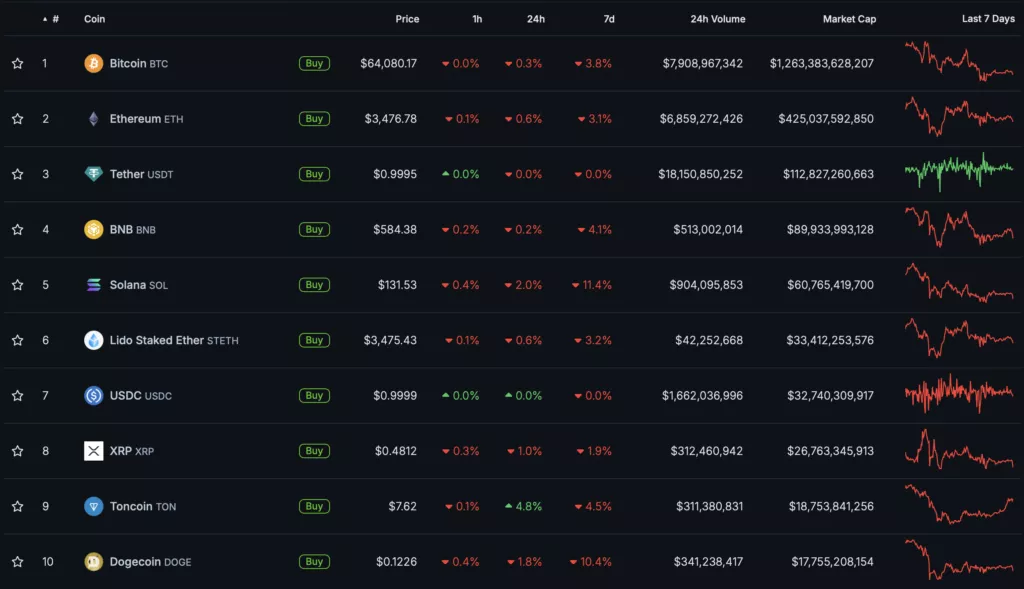Open Ethereum's 7-day sparkline chart
Screen dimensions: 1024x589
pos(959,116)
